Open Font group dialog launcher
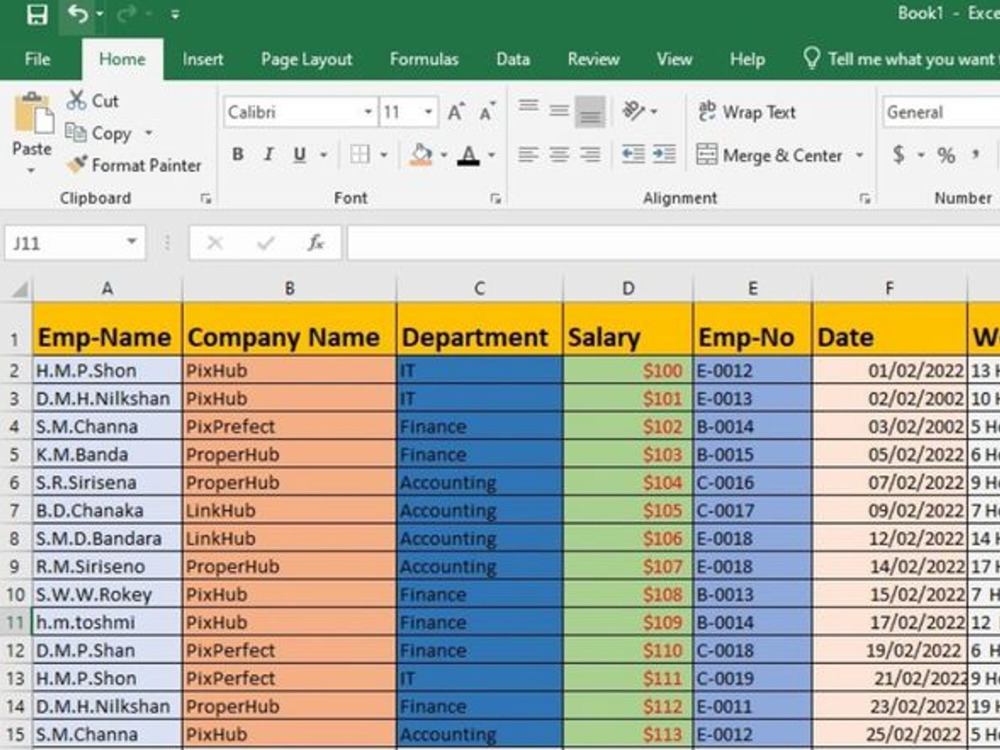1000x750 pixels. (x=495, y=199)
